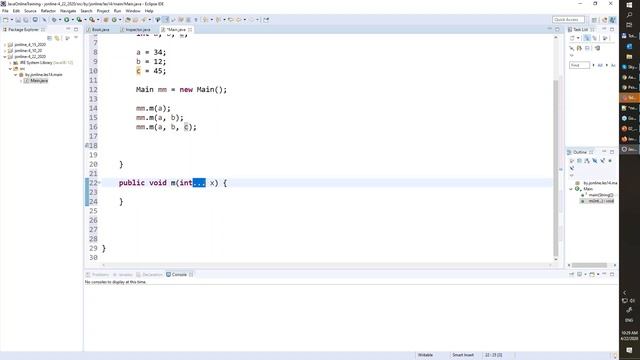Click the editor vertical scrollbar
The image size is (640, 360).
556,167
